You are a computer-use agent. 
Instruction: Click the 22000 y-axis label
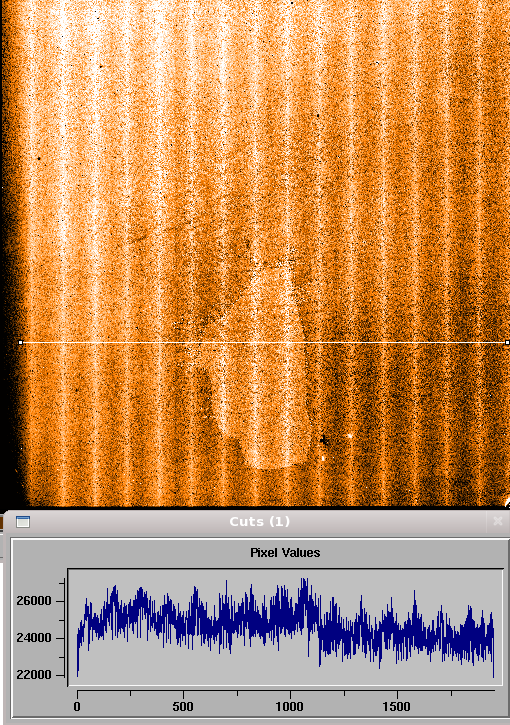point(34,675)
